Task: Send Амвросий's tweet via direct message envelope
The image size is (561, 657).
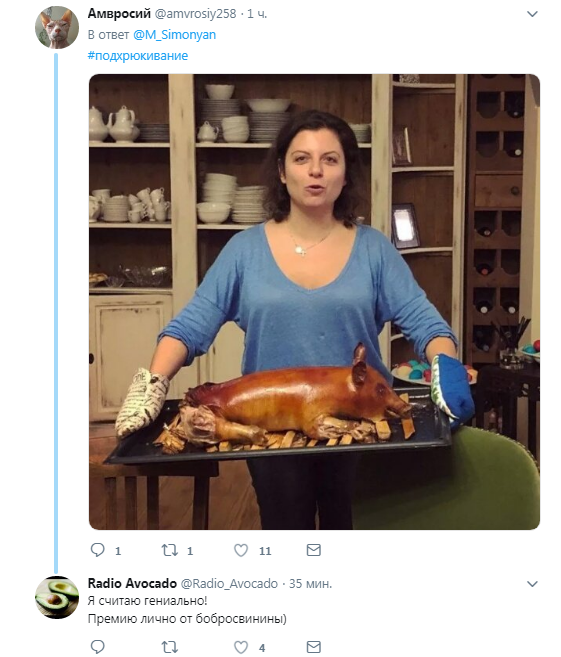Action: click(313, 550)
